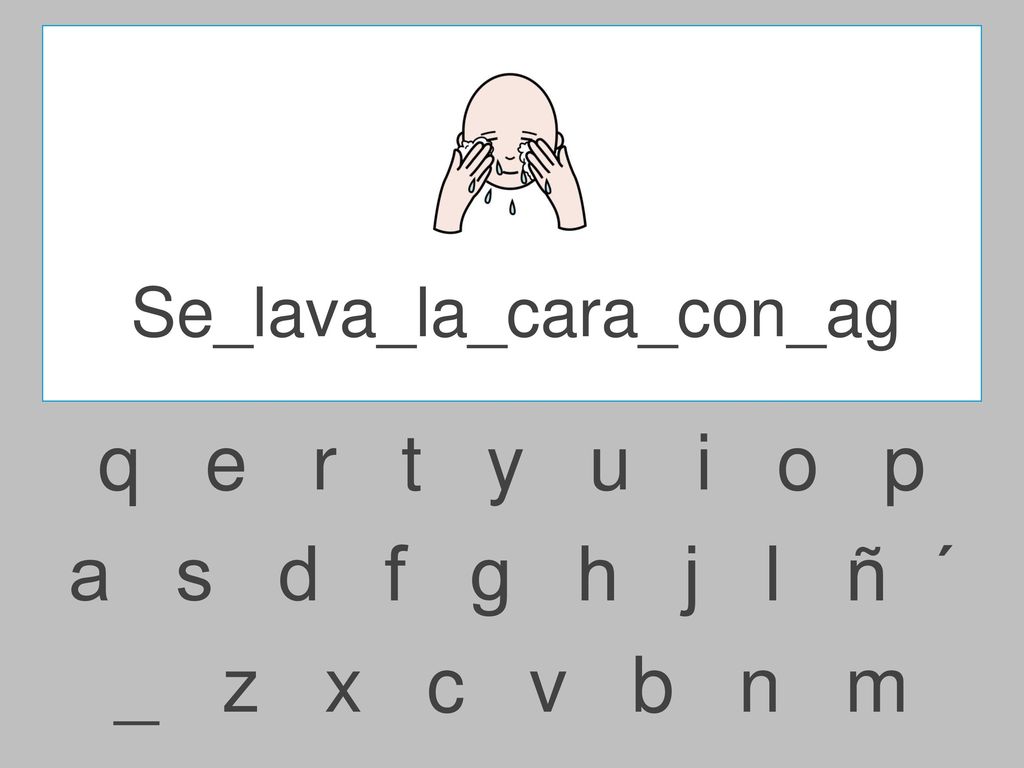
Task: Tap the letter c key
Action: pyautogui.click(x=445, y=690)
